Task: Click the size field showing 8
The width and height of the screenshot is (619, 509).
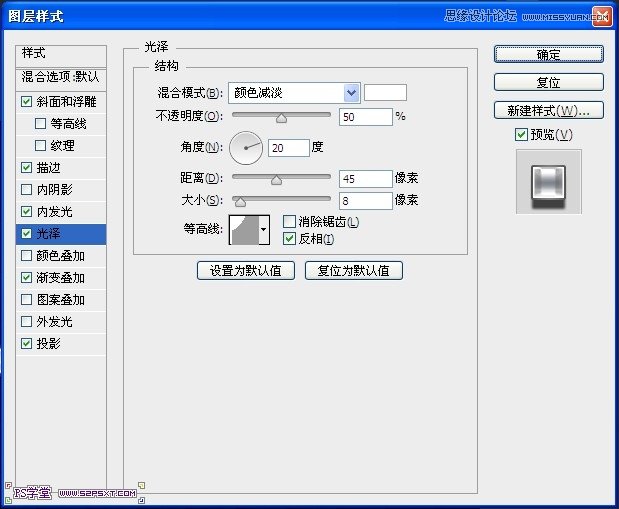Action: 366,201
